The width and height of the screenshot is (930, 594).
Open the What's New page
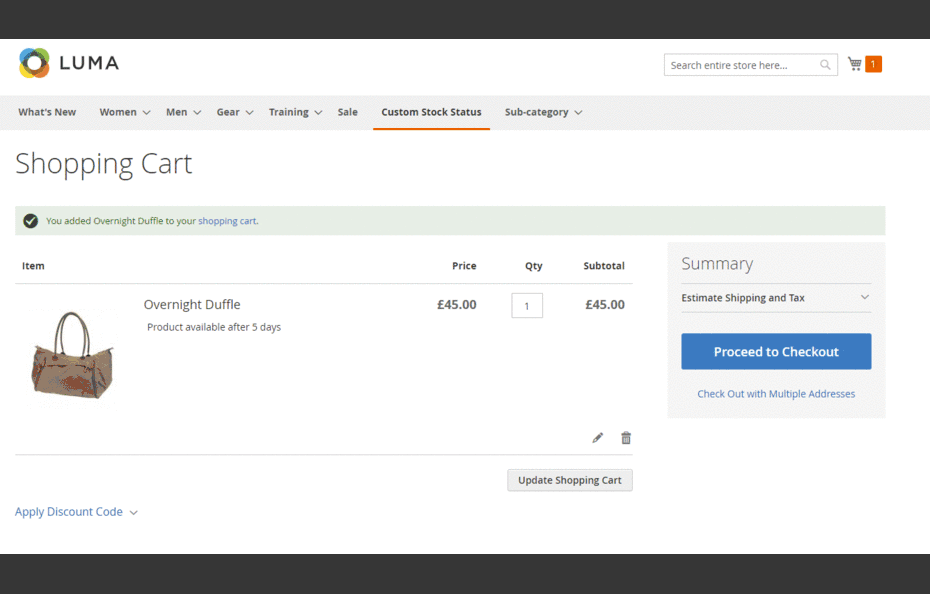(x=47, y=112)
